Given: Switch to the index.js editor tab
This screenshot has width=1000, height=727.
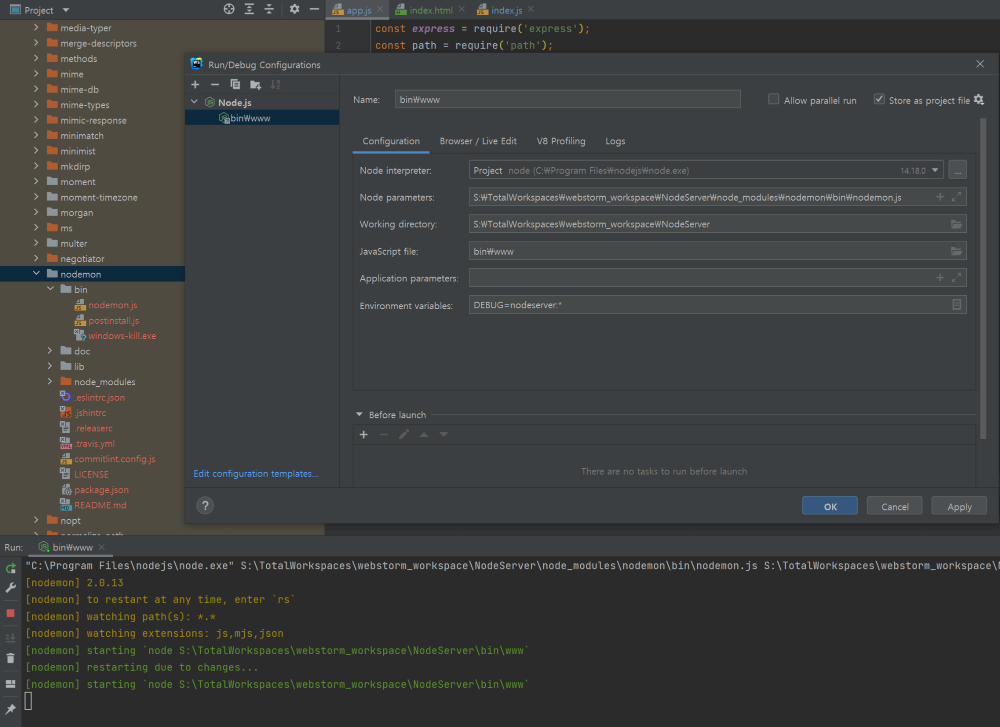Looking at the screenshot, I should coord(506,10).
